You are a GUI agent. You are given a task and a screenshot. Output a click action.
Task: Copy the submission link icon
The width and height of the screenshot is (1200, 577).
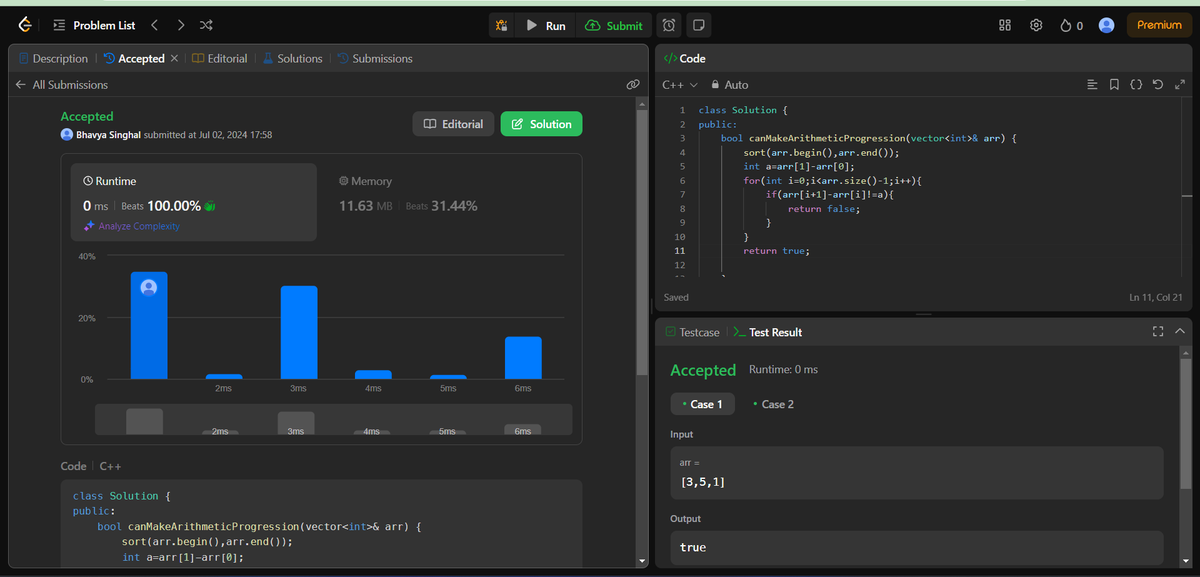[633, 85]
